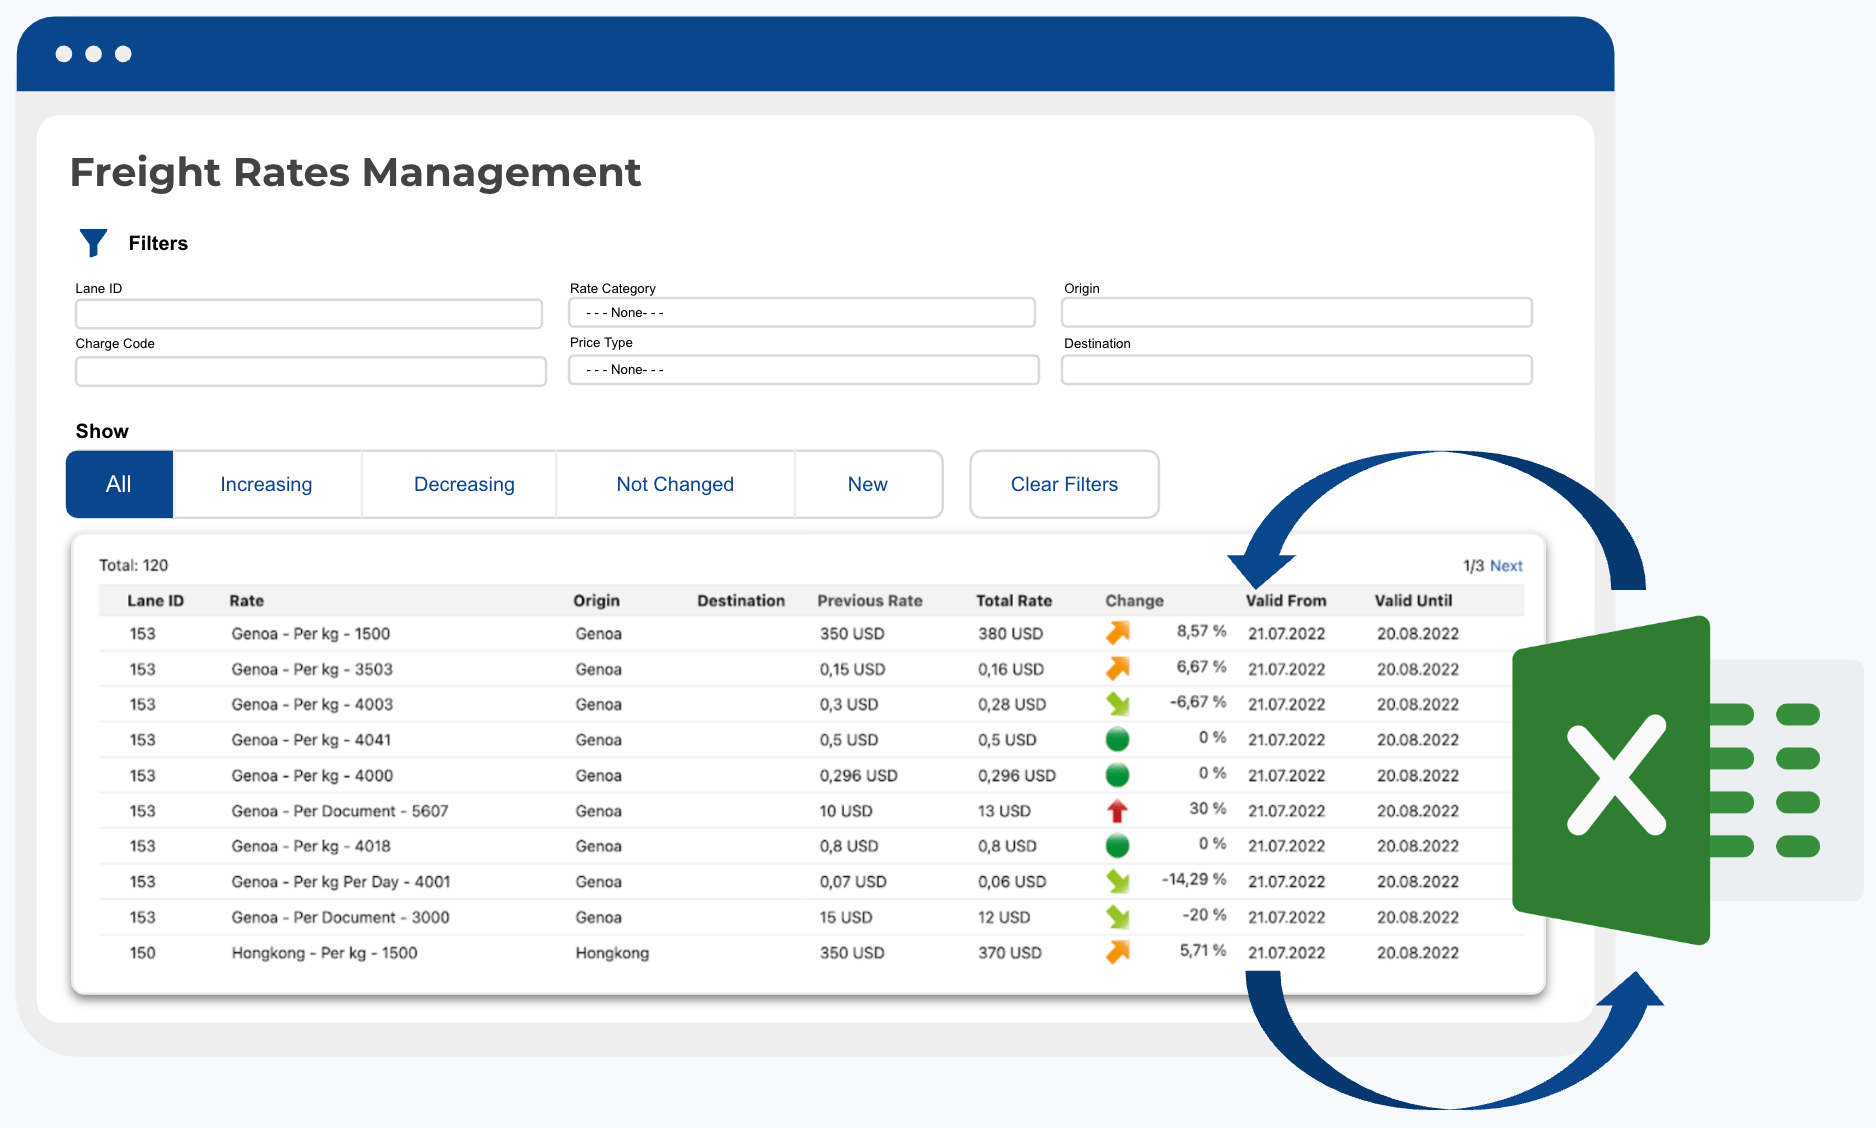
Task: Click the '380 USD' total rate cell
Action: coord(1010,634)
